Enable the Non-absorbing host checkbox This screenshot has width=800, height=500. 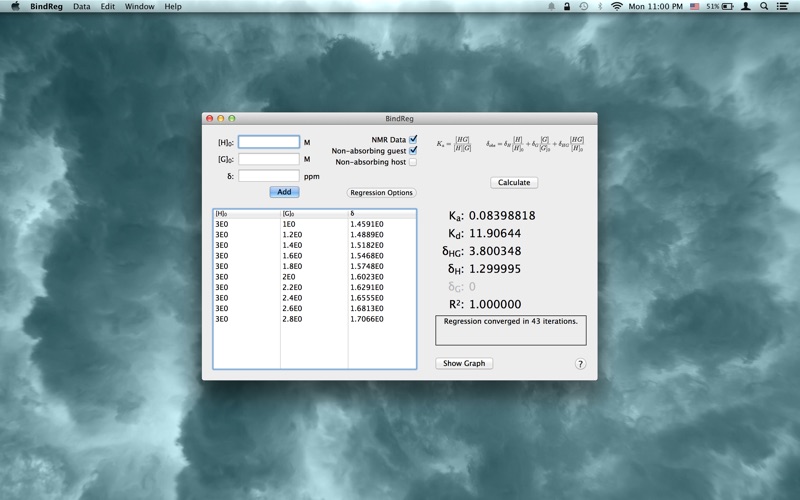point(413,162)
